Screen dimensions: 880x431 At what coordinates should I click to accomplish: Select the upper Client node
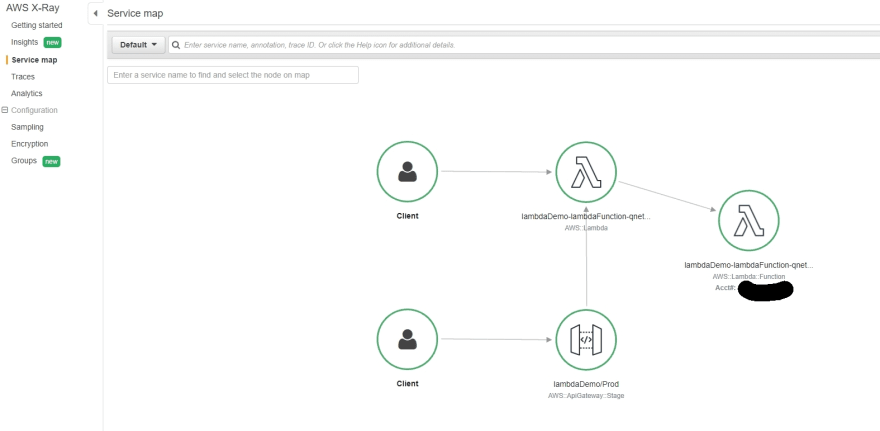(407, 172)
